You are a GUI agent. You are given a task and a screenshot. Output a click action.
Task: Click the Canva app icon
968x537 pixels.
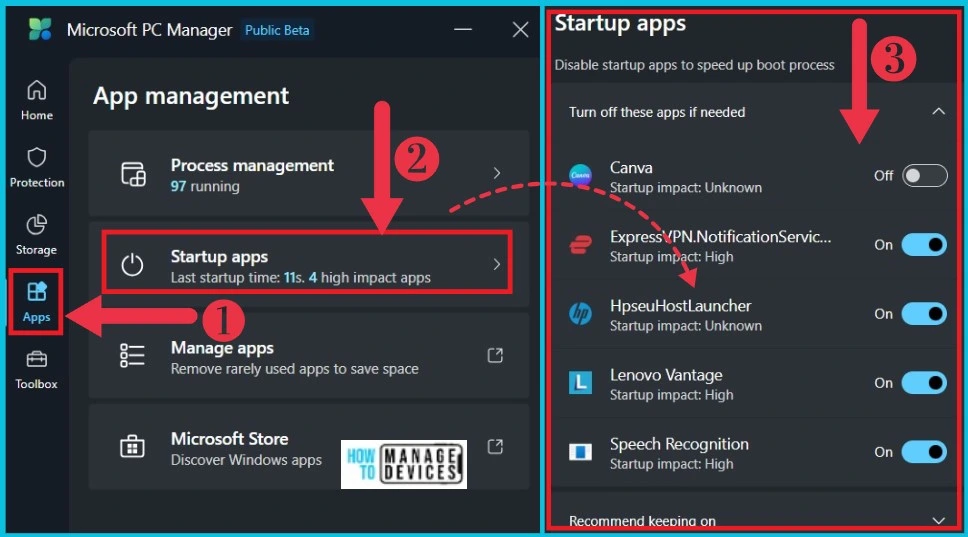coord(580,175)
